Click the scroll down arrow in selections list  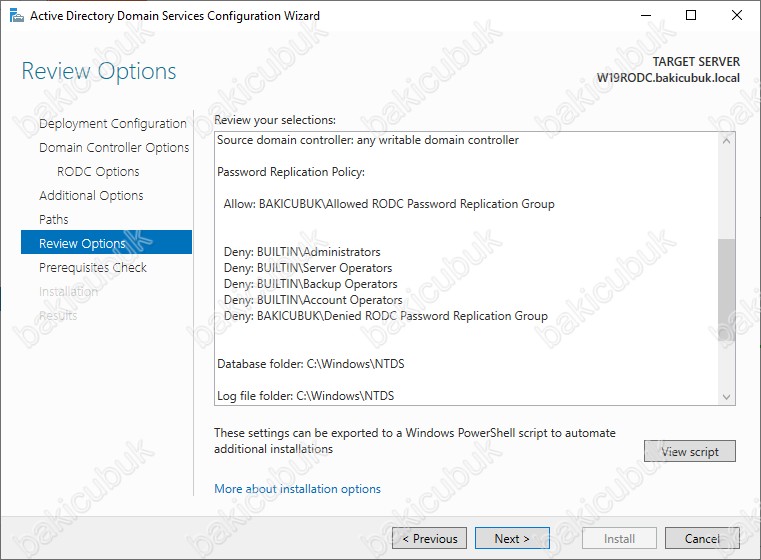[727, 397]
